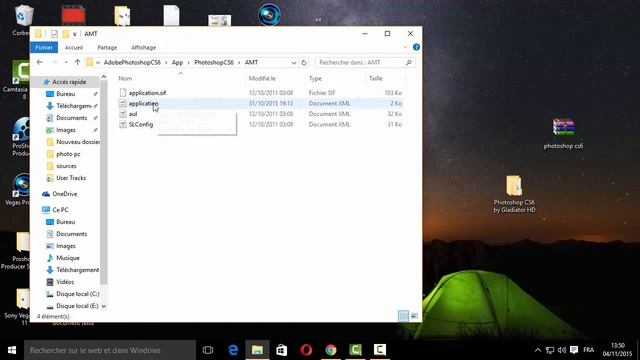Refresh the AMT folder view
This screenshot has height=360, width=640.
[304, 62]
